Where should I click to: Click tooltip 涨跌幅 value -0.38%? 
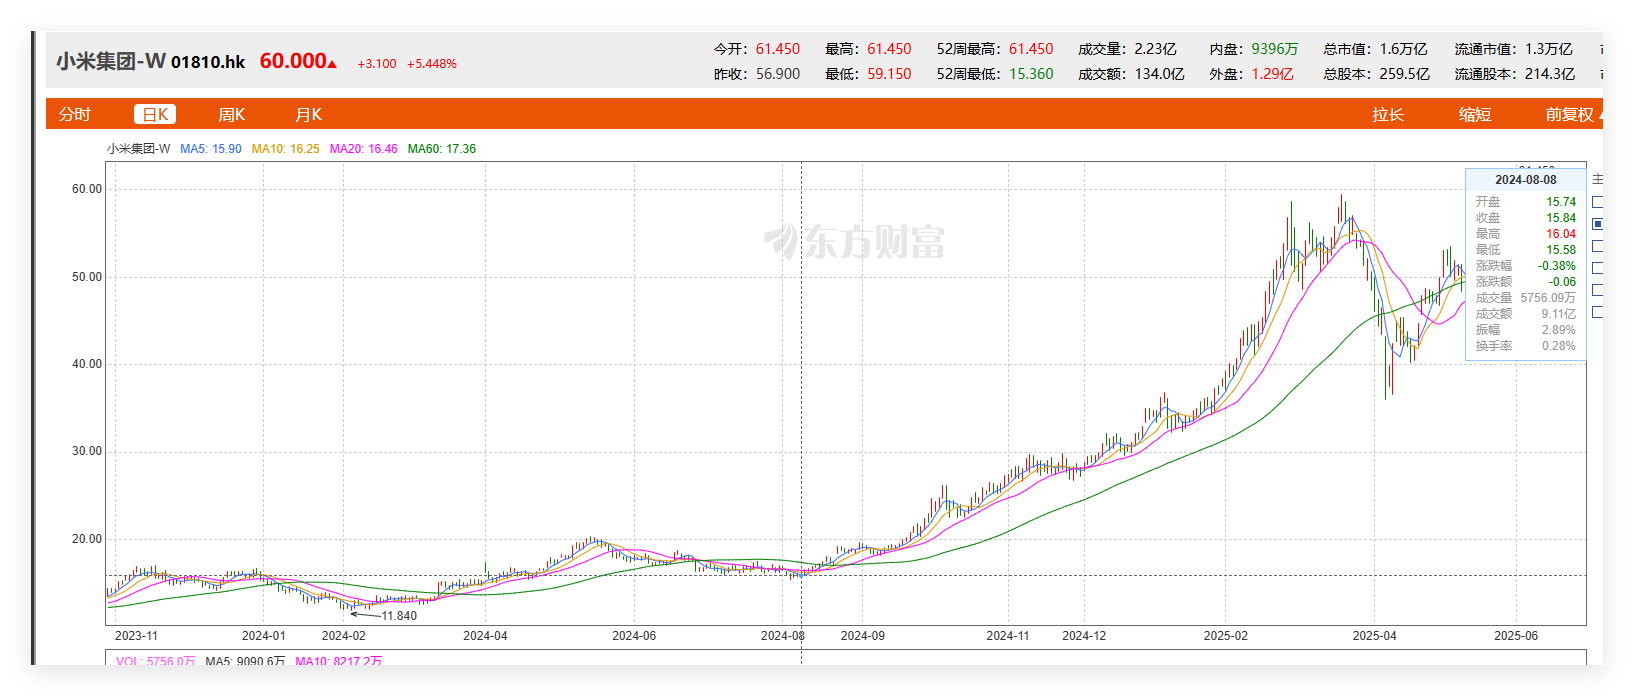(1557, 266)
